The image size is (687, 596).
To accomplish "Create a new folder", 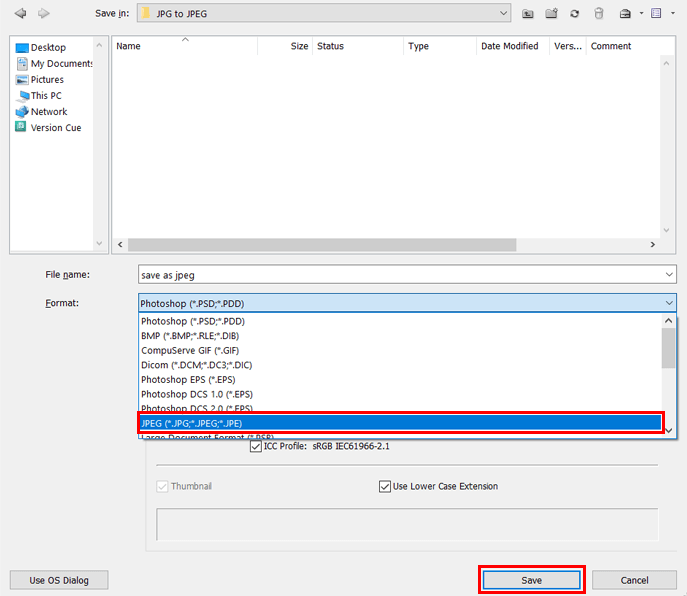I will click(551, 14).
